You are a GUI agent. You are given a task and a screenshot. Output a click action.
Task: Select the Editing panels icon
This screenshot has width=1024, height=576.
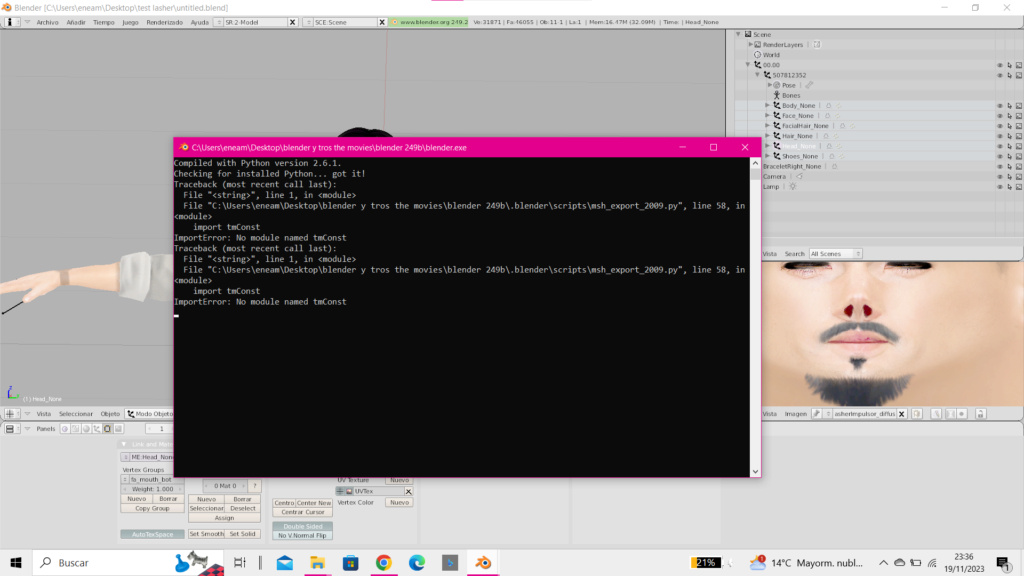107,429
